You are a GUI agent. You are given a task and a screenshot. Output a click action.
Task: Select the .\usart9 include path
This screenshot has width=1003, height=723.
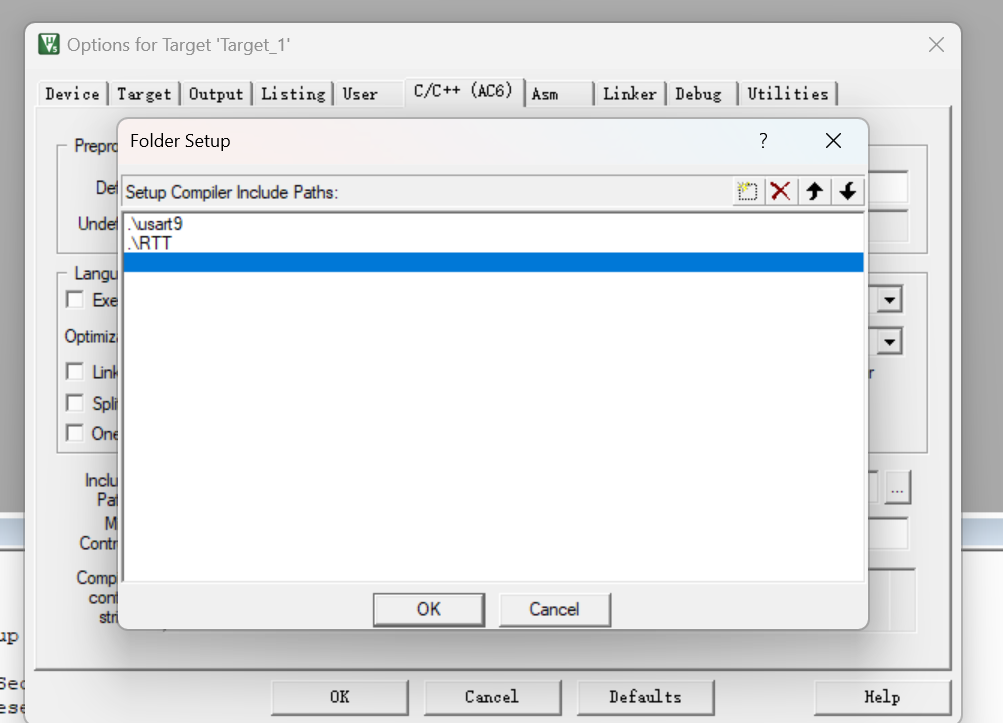493,224
